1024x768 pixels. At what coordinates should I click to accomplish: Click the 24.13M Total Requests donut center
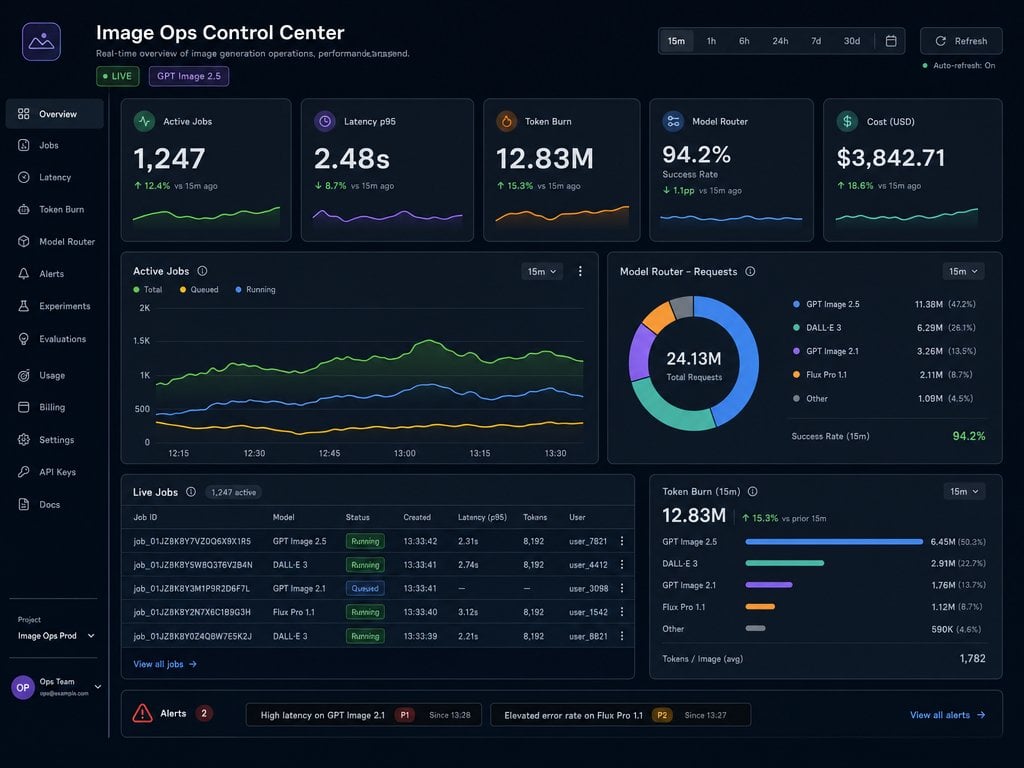[x=694, y=365]
